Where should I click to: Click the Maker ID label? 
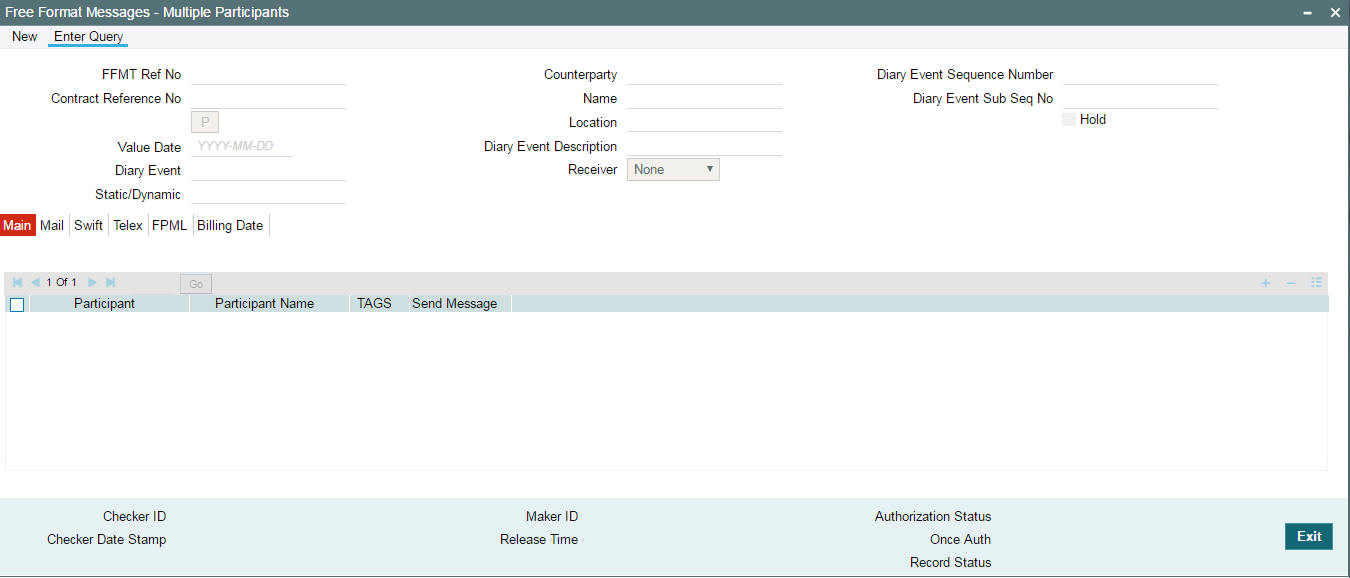pos(552,517)
